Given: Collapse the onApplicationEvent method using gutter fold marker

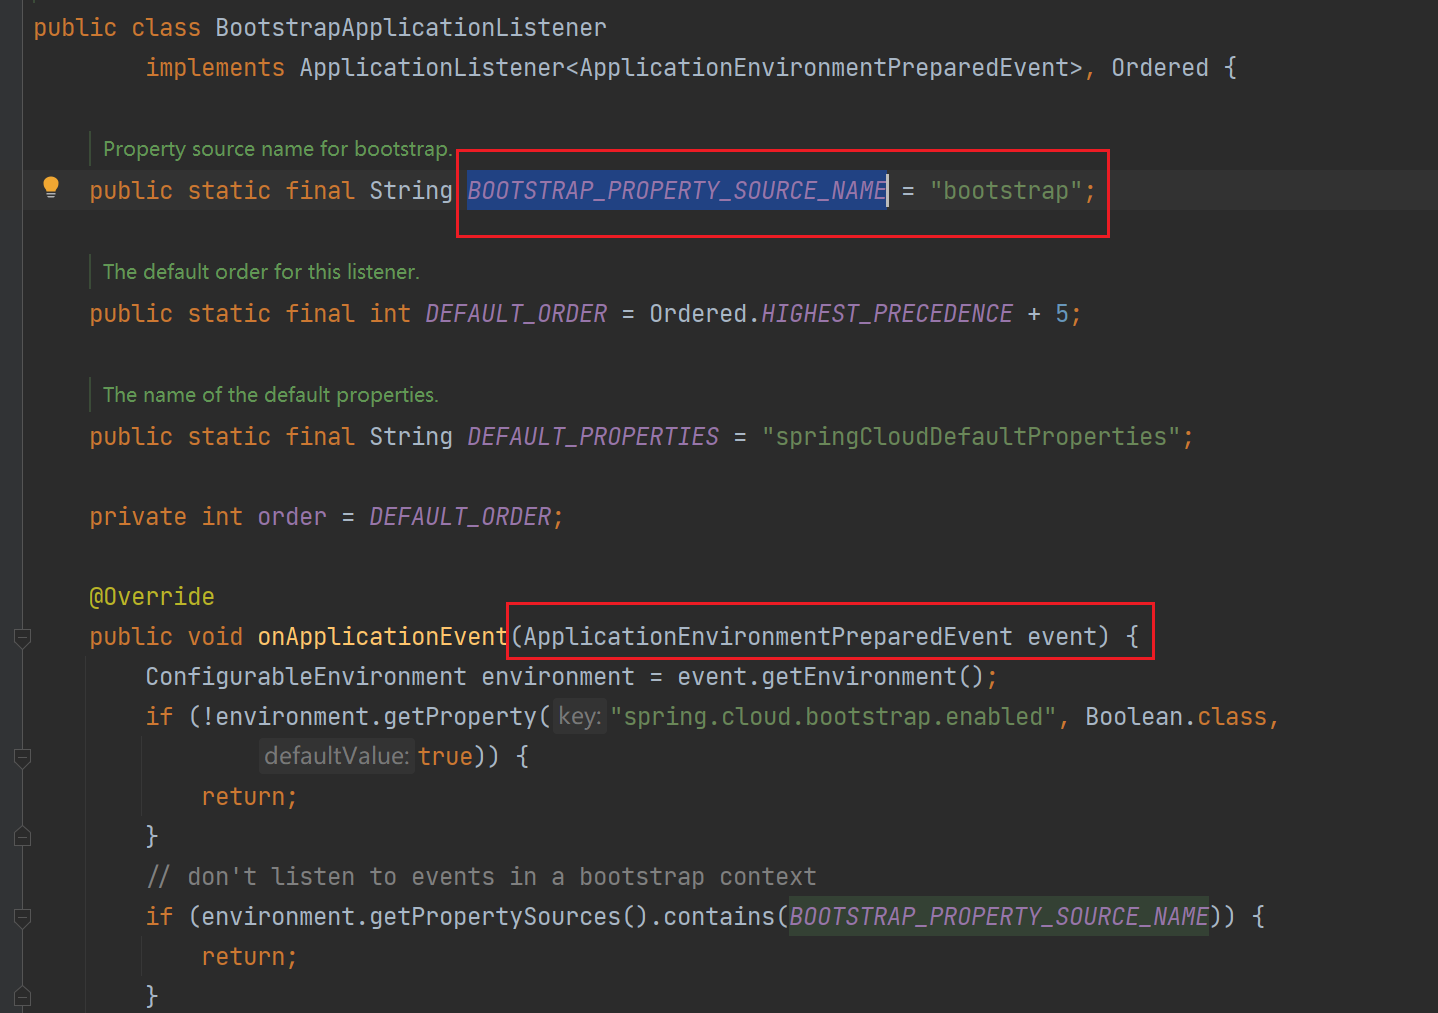Looking at the screenshot, I should 22,637.
